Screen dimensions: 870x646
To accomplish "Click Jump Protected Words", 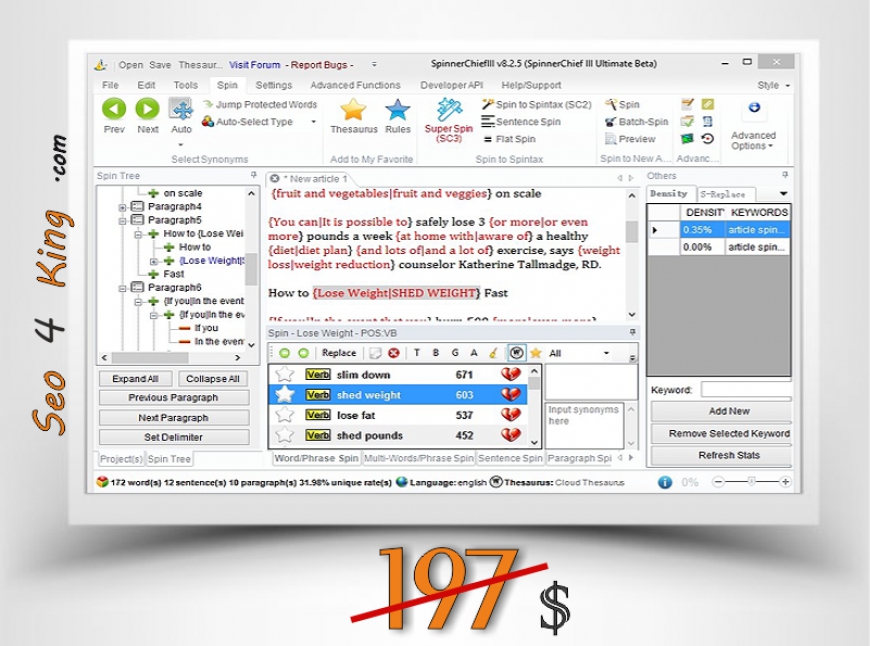I will 260,104.
